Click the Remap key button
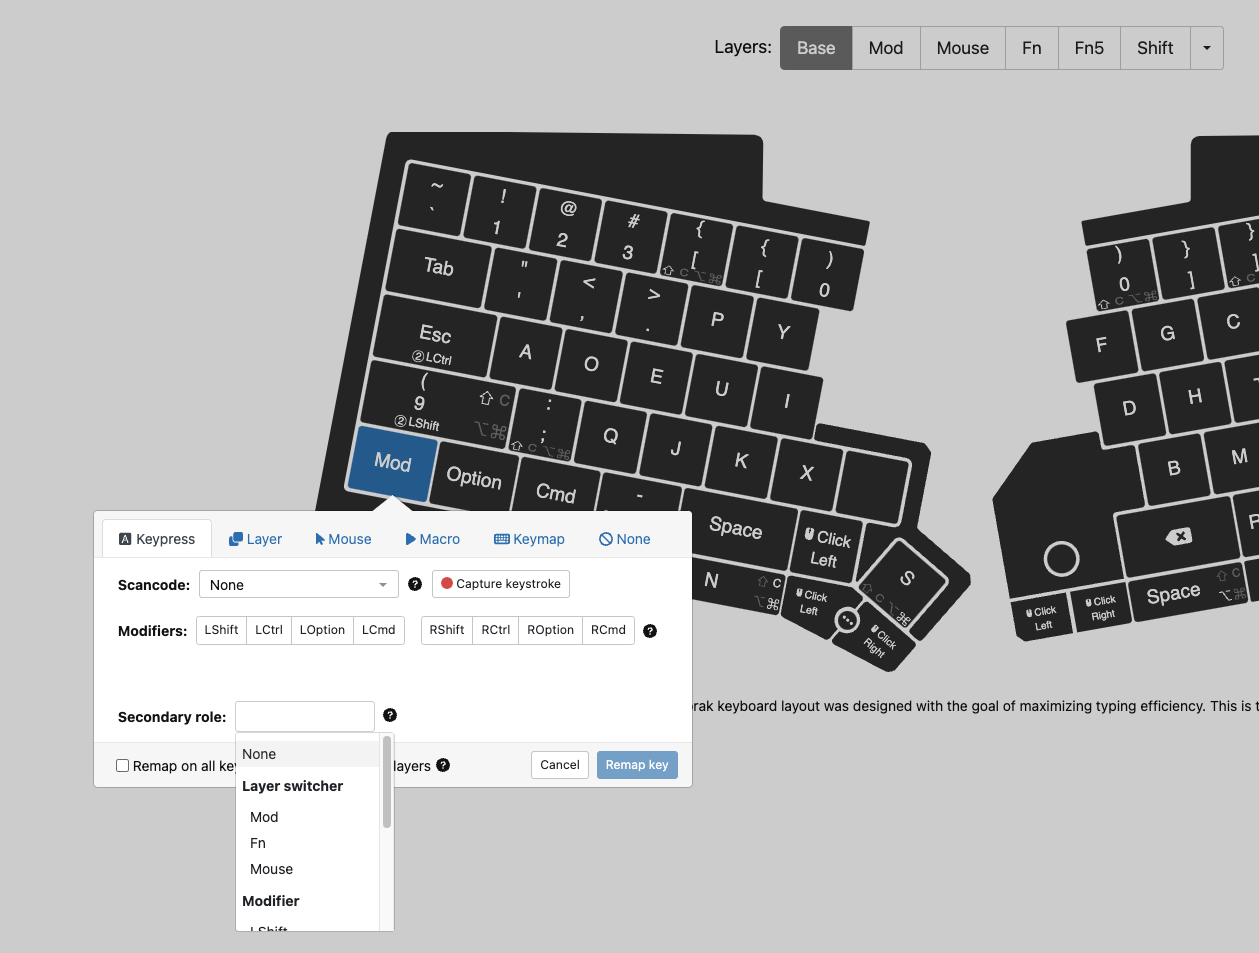 point(637,764)
